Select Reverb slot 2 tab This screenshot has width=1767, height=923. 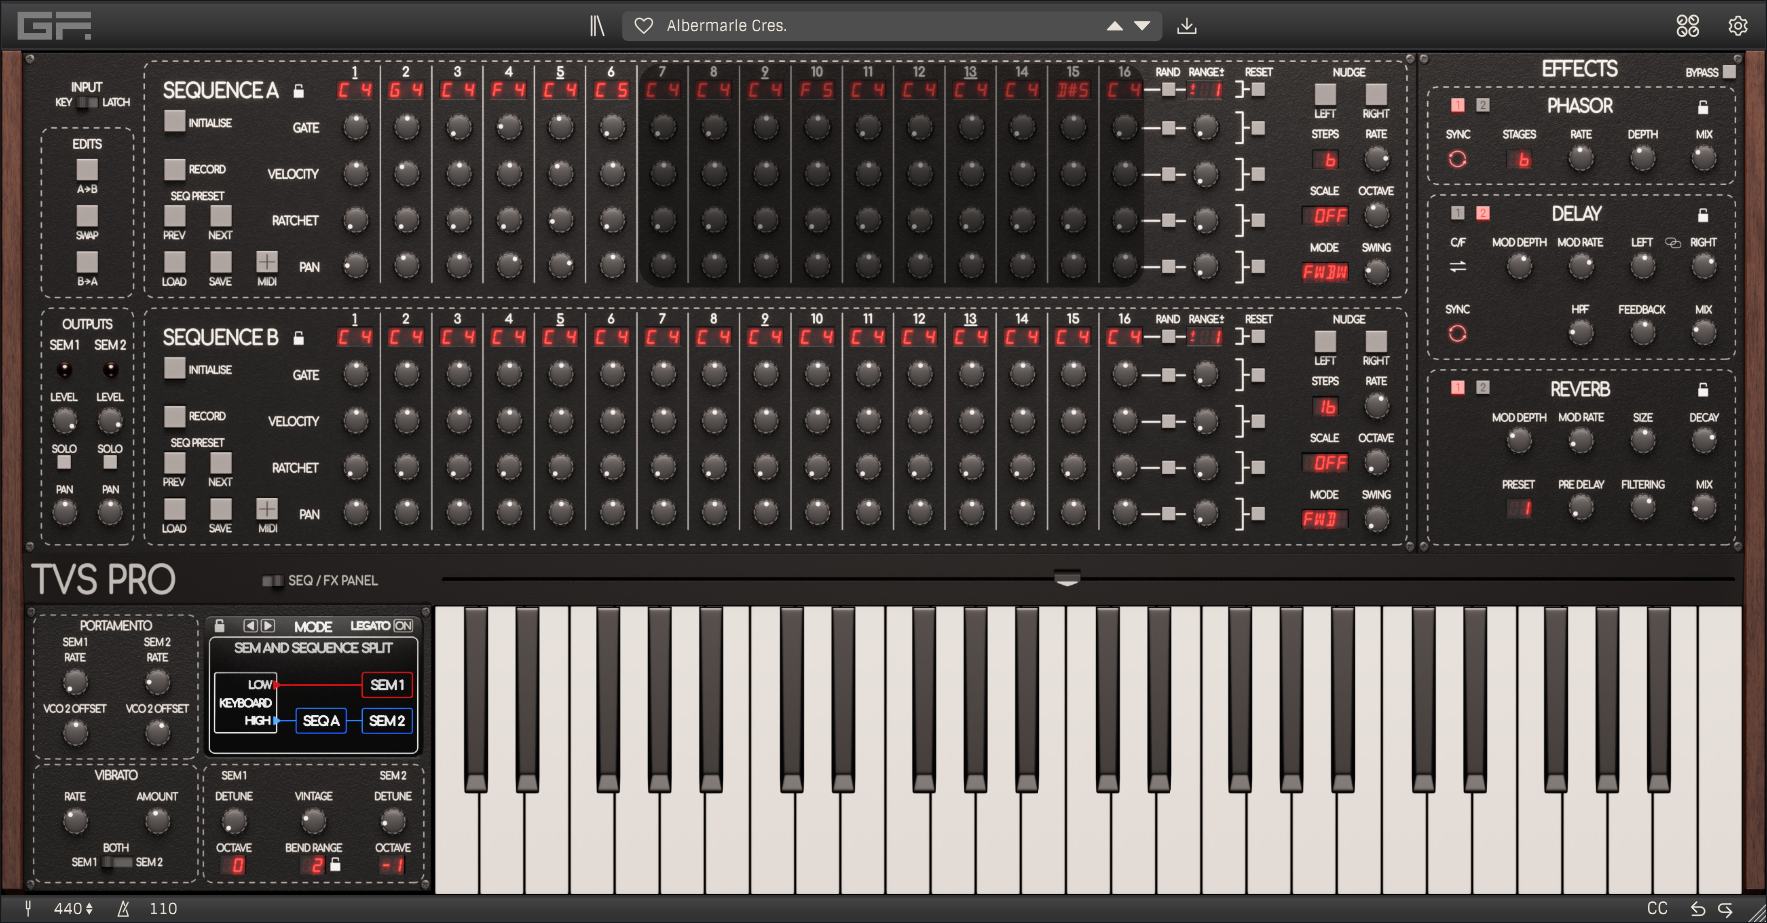1482,388
